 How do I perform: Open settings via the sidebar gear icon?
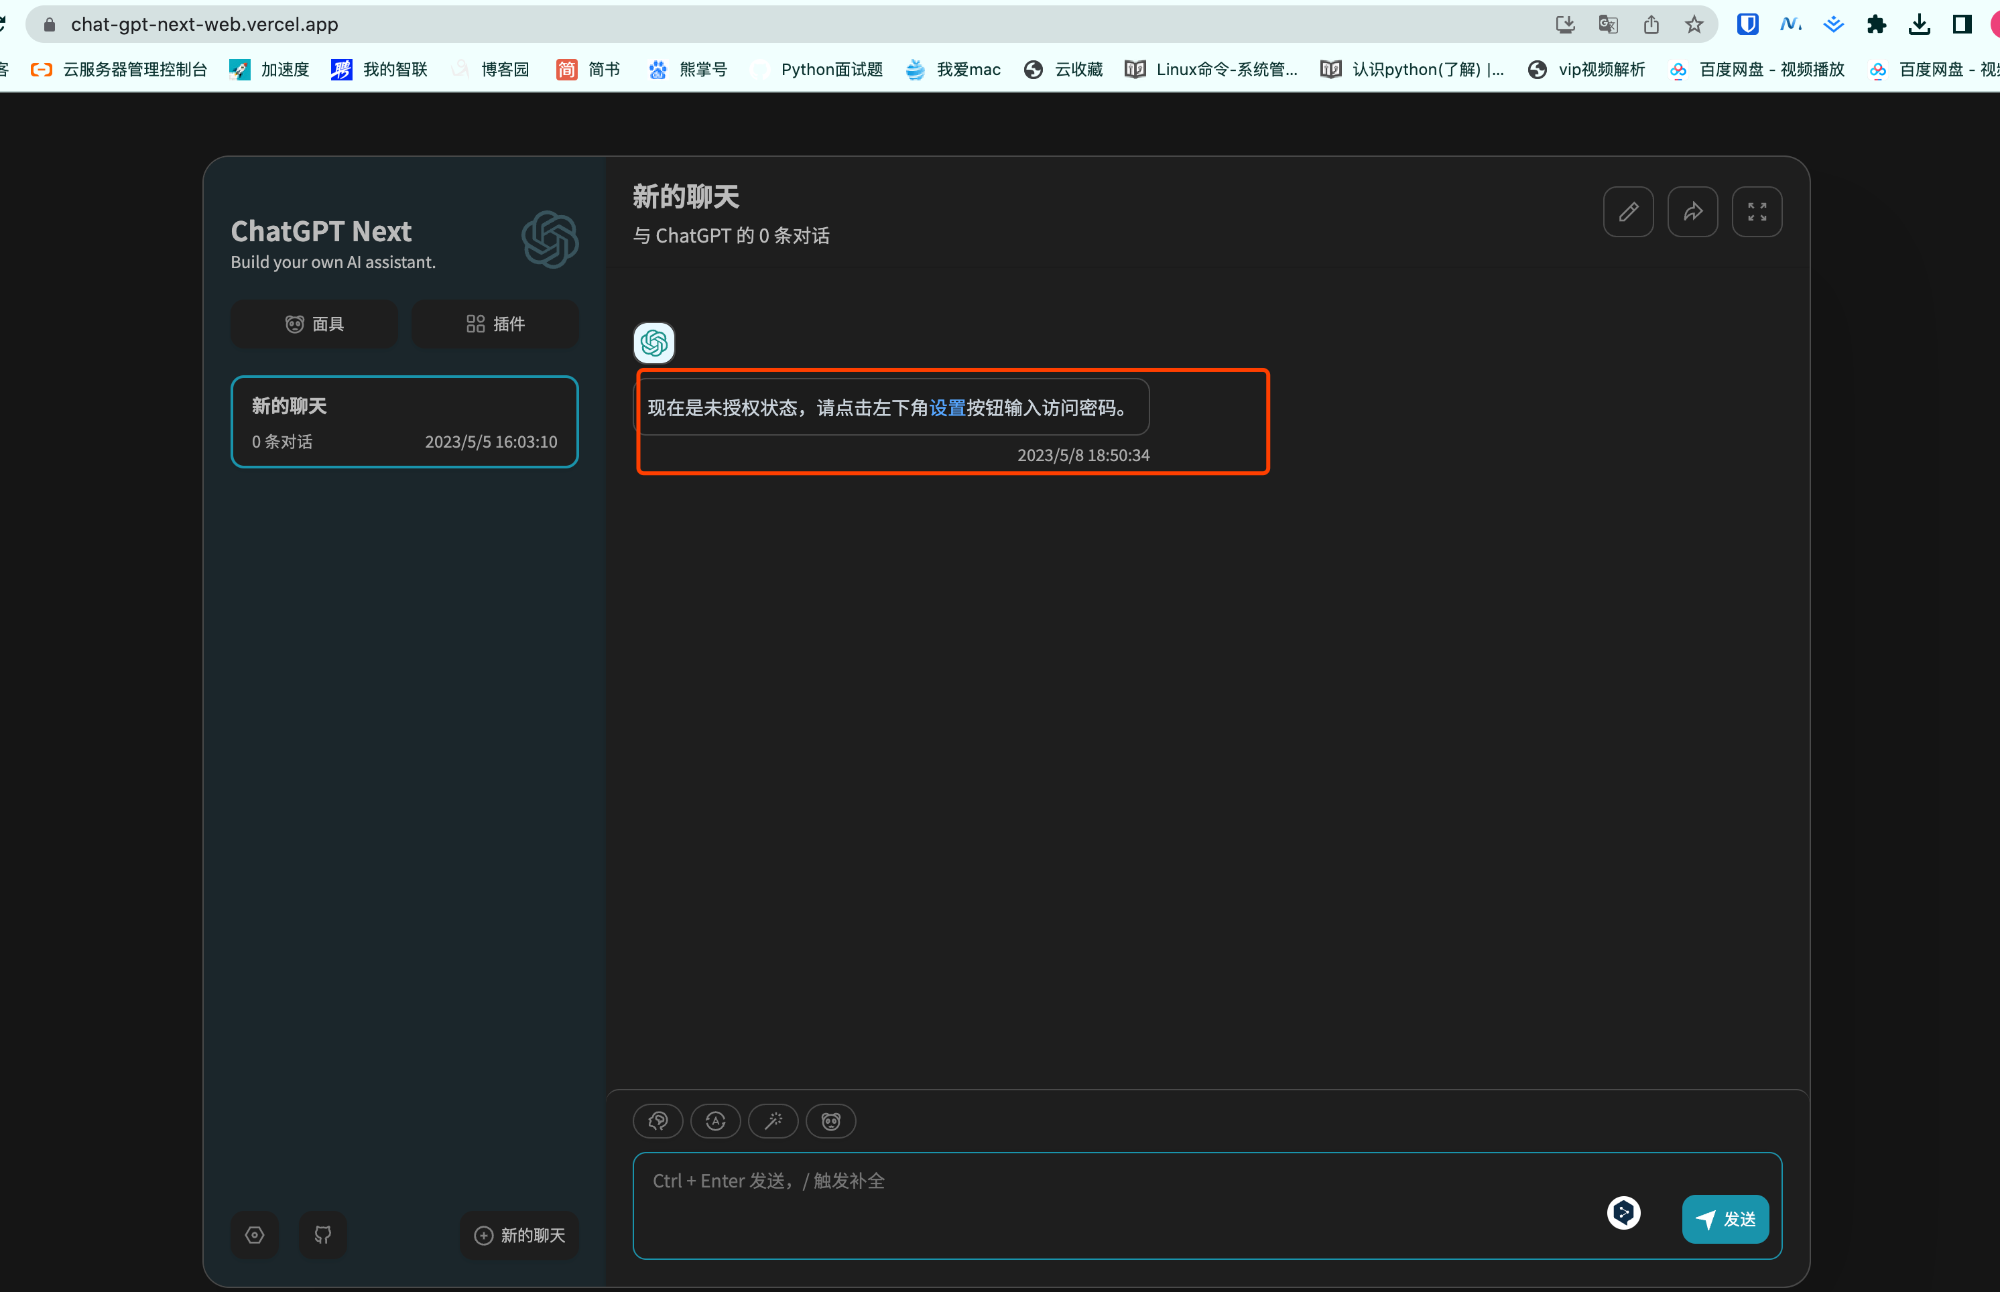255,1235
